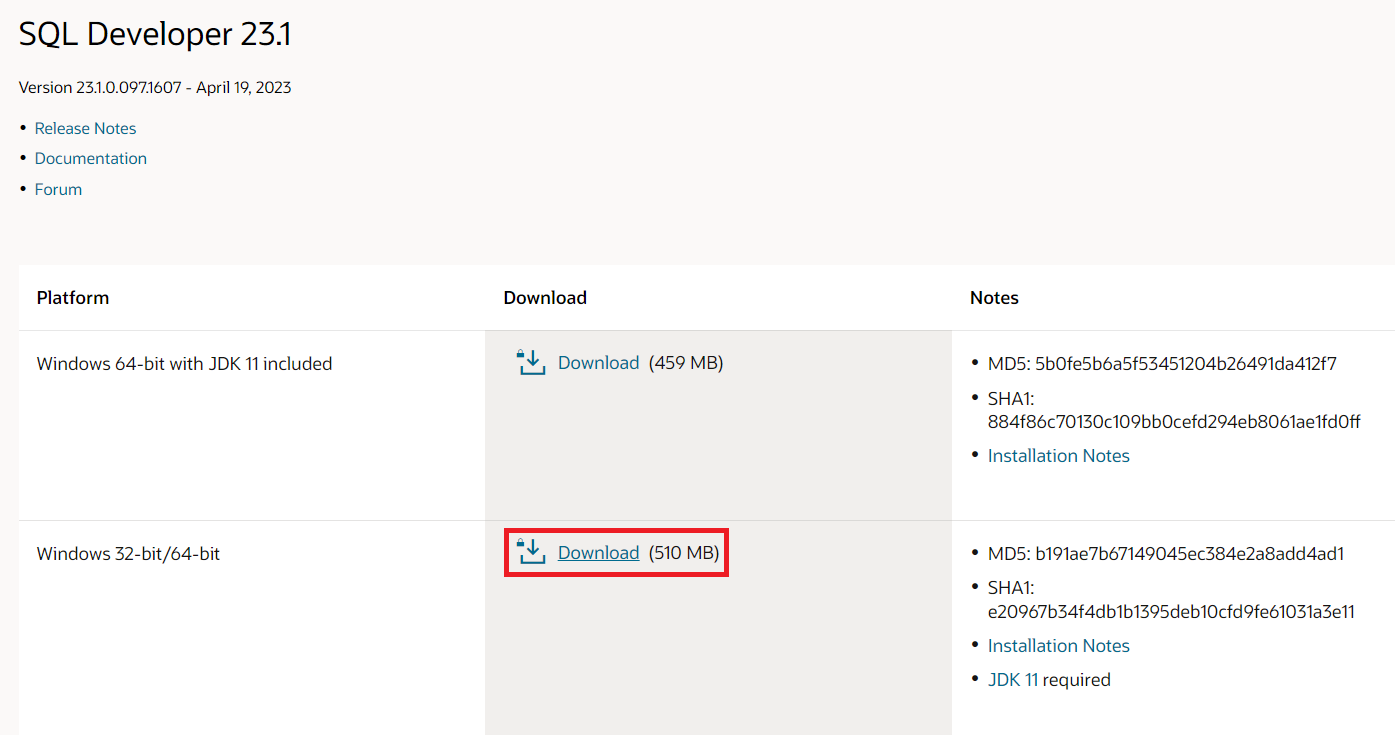Click the (459 MB) file size text
Screen dimensions: 1395x735
[686, 363]
